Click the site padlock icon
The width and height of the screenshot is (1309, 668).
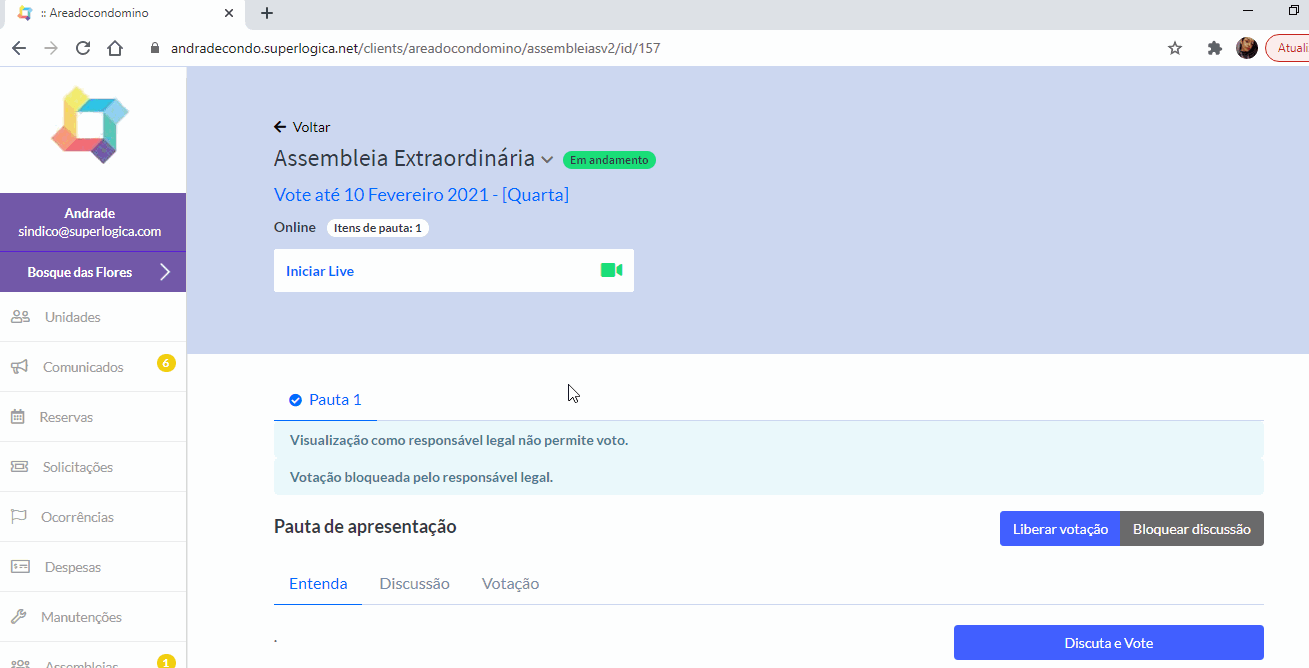click(x=154, y=48)
